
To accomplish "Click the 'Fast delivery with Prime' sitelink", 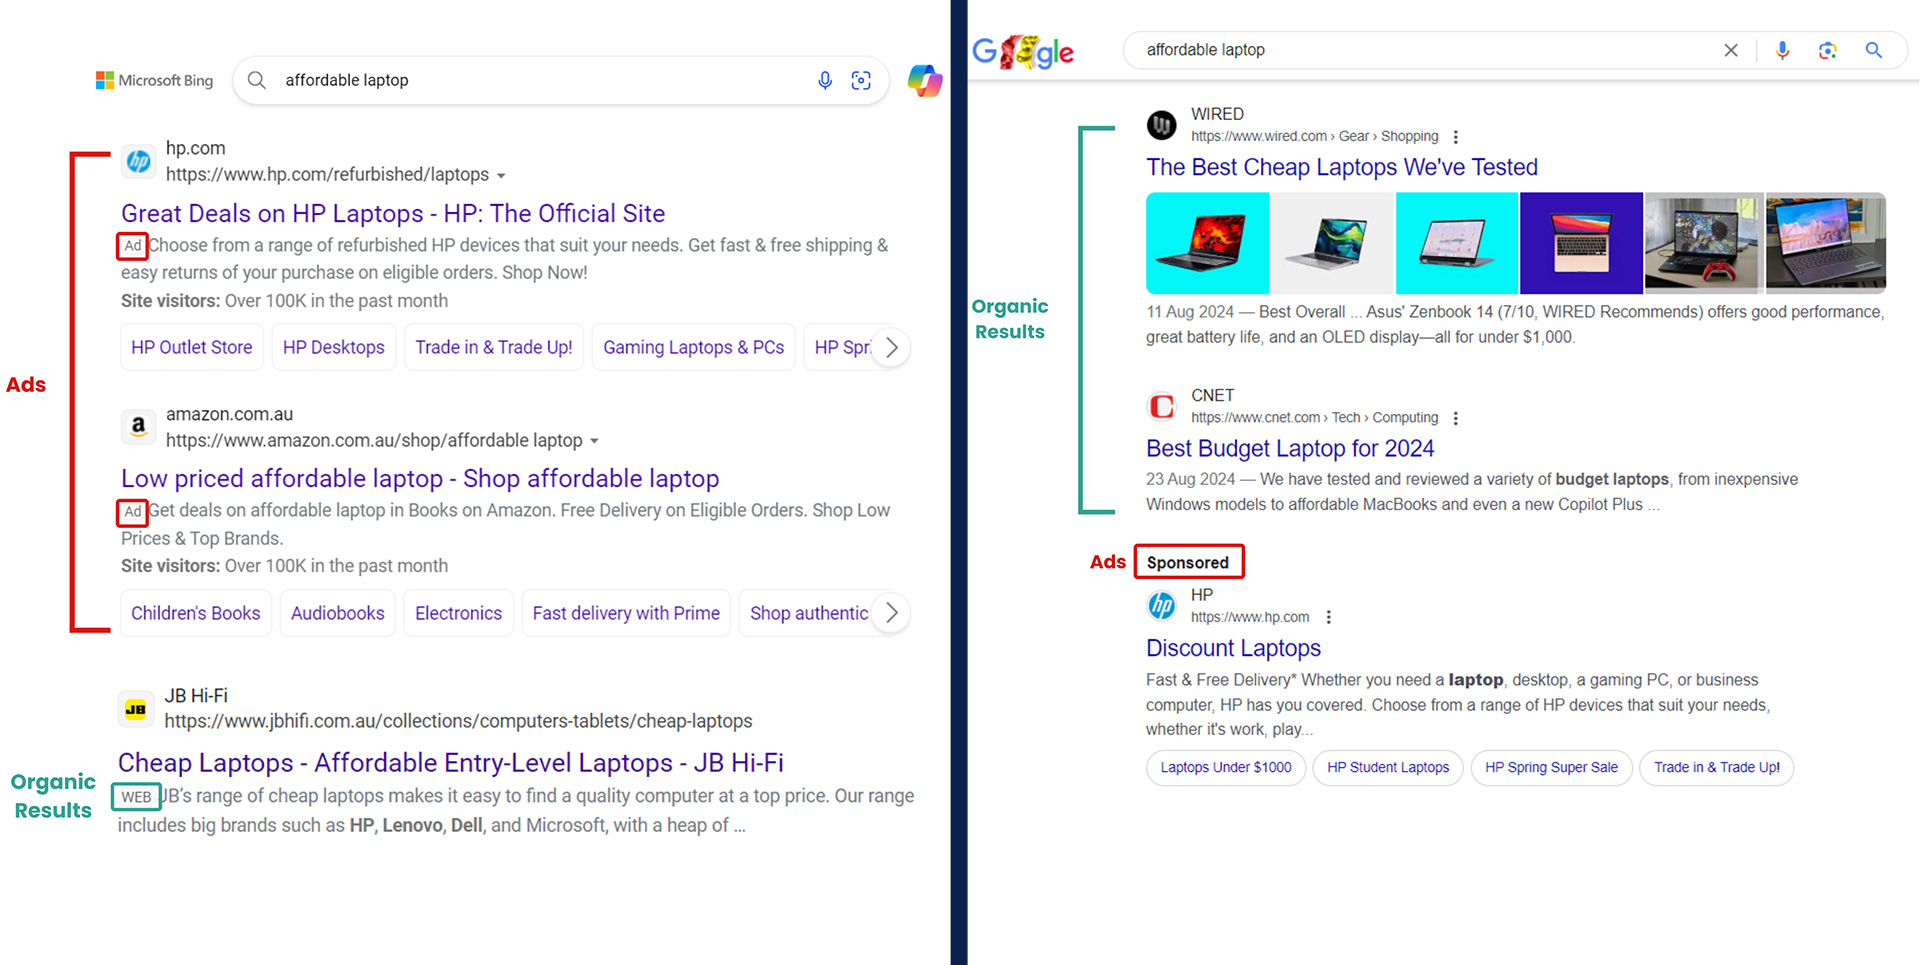I will (x=626, y=613).
